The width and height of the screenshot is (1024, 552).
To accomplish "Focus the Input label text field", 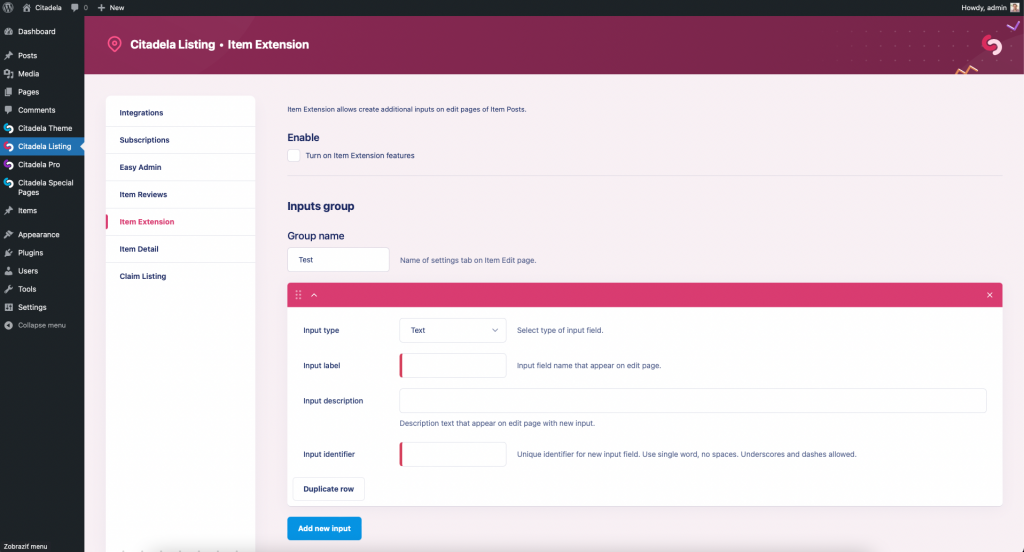I will pyautogui.click(x=453, y=365).
